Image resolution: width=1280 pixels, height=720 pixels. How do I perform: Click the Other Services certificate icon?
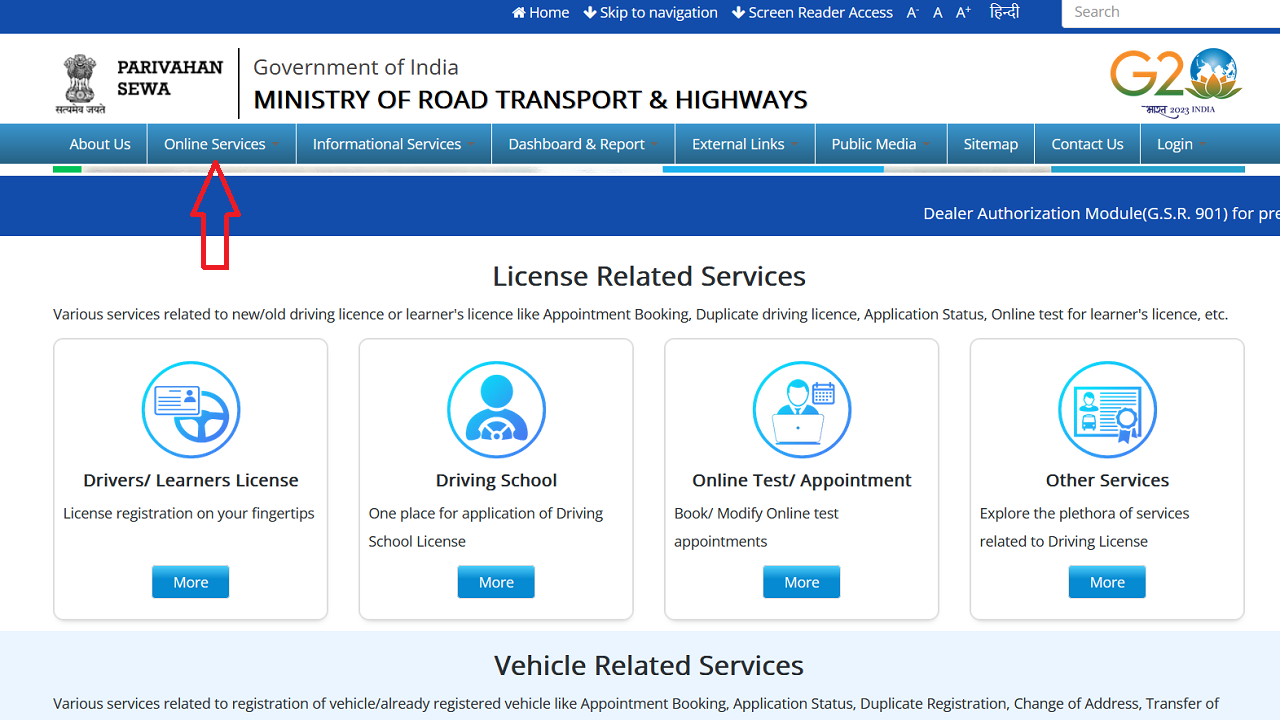pos(1107,409)
